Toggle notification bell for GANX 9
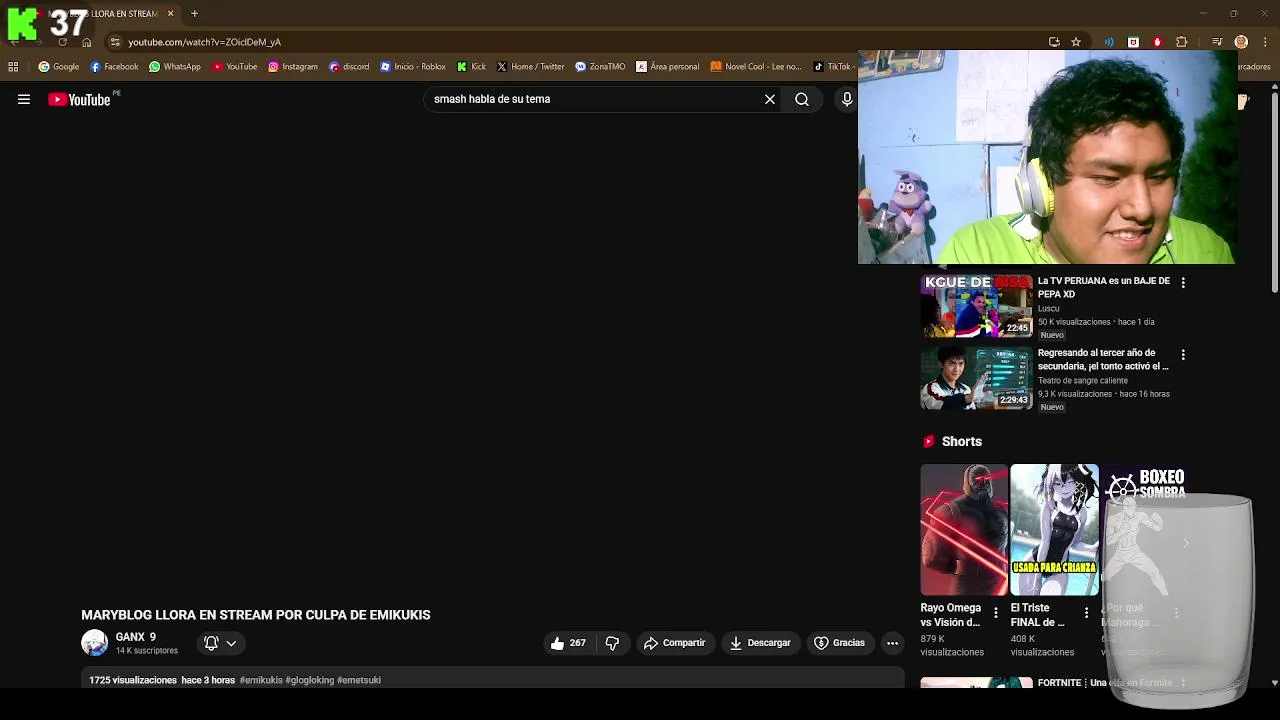This screenshot has height=720, width=1280. (x=211, y=643)
